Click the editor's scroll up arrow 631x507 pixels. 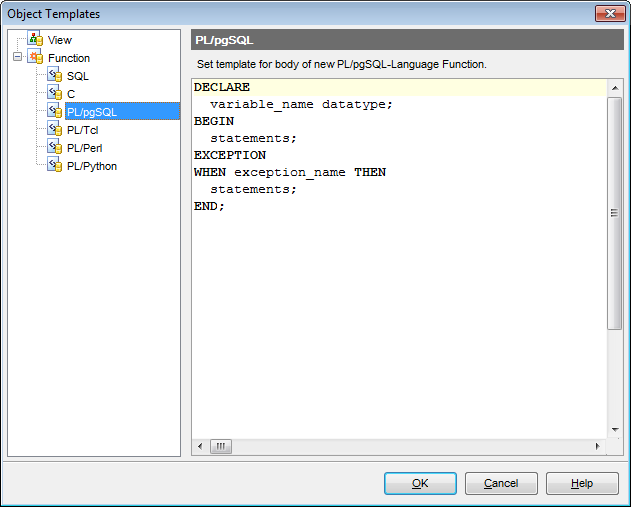[x=615, y=88]
